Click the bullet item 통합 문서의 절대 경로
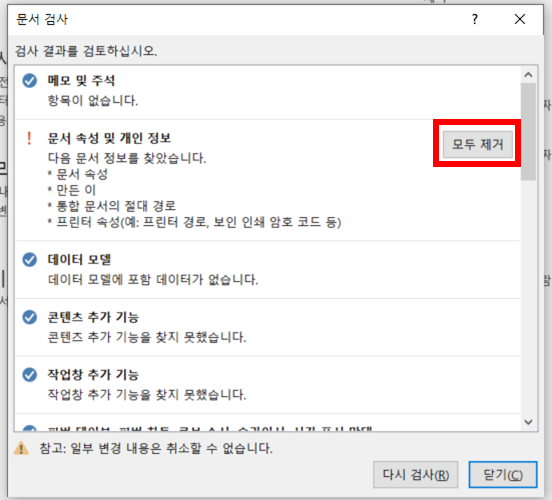 [112, 206]
